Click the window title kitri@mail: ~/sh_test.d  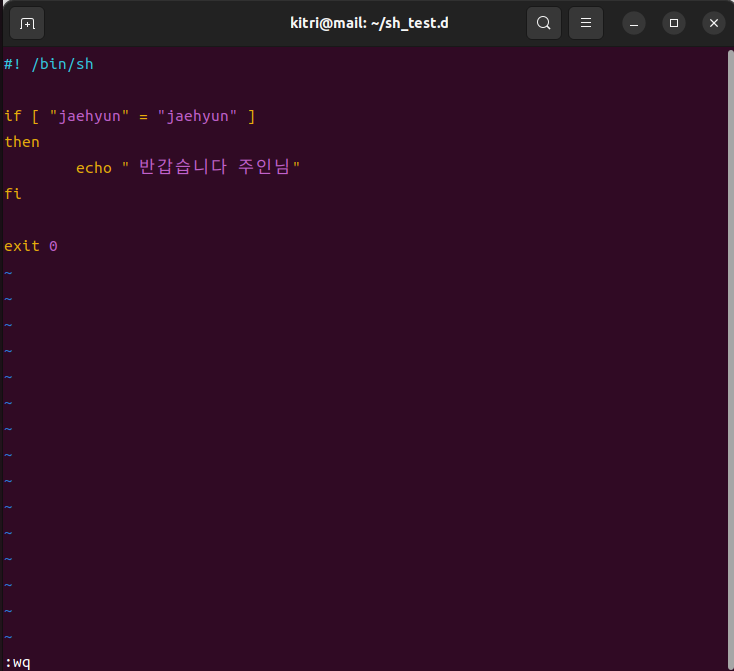pos(369,23)
